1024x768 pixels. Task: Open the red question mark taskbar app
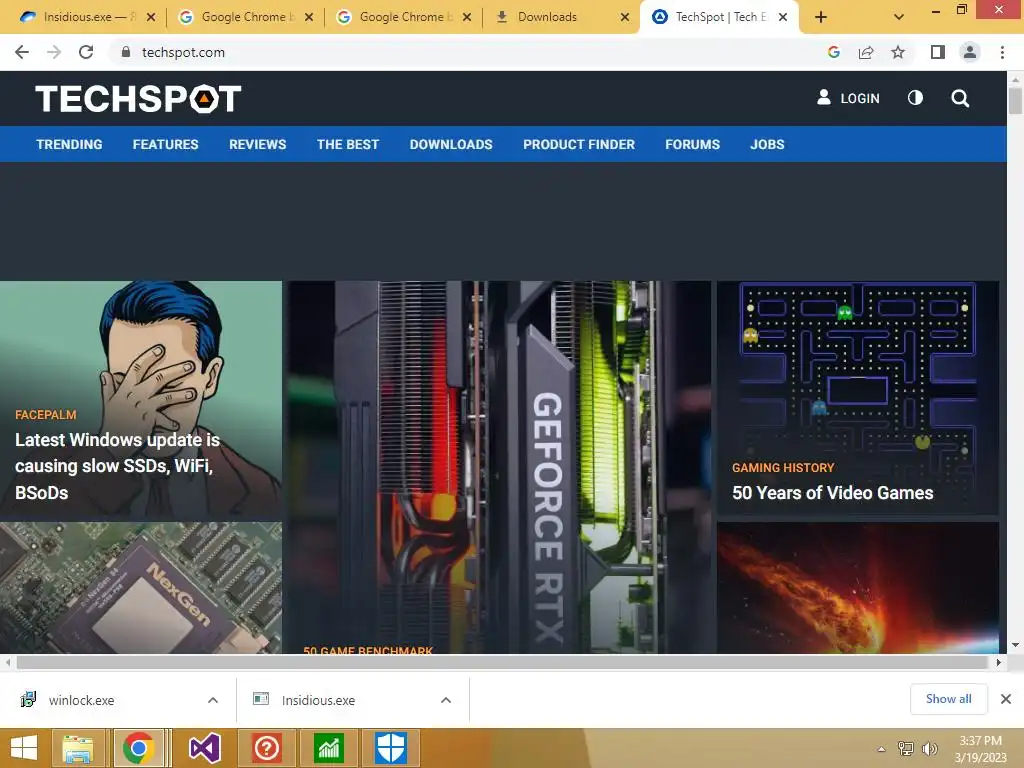266,748
